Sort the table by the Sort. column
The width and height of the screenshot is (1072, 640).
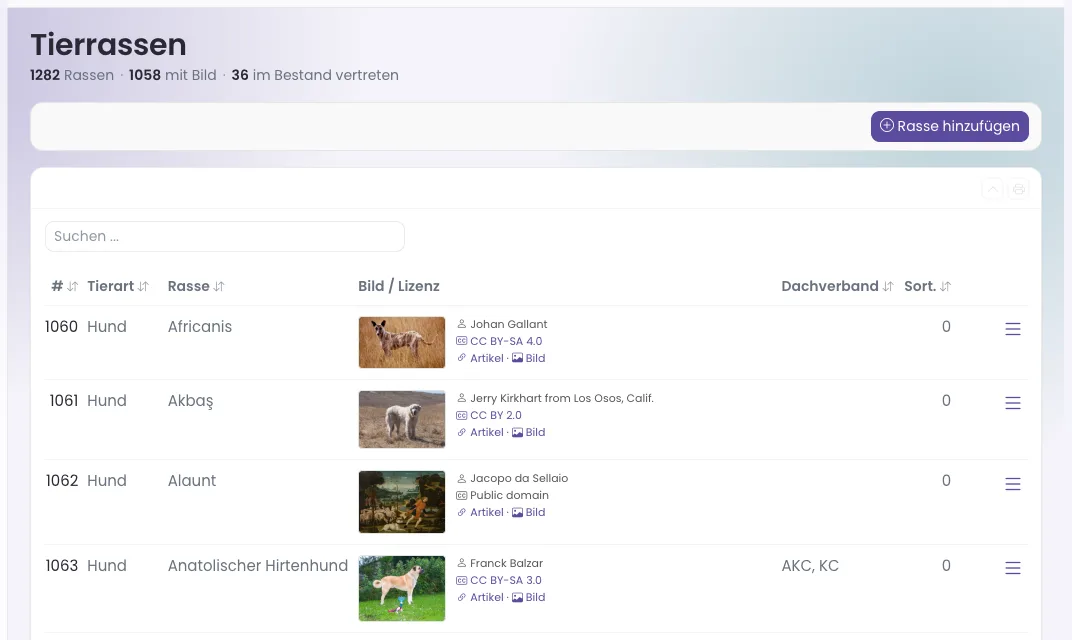click(x=928, y=286)
